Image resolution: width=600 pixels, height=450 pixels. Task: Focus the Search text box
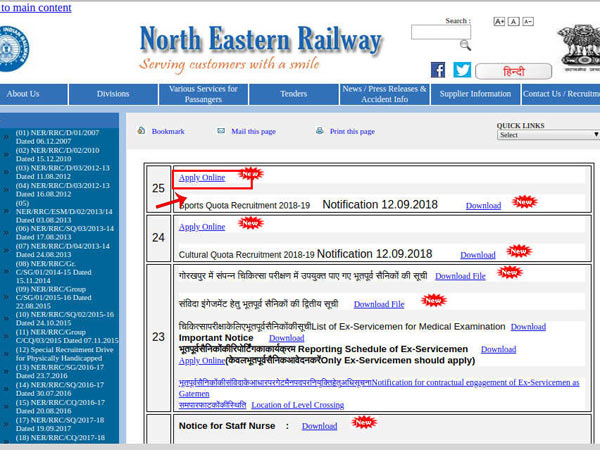(x=441, y=32)
